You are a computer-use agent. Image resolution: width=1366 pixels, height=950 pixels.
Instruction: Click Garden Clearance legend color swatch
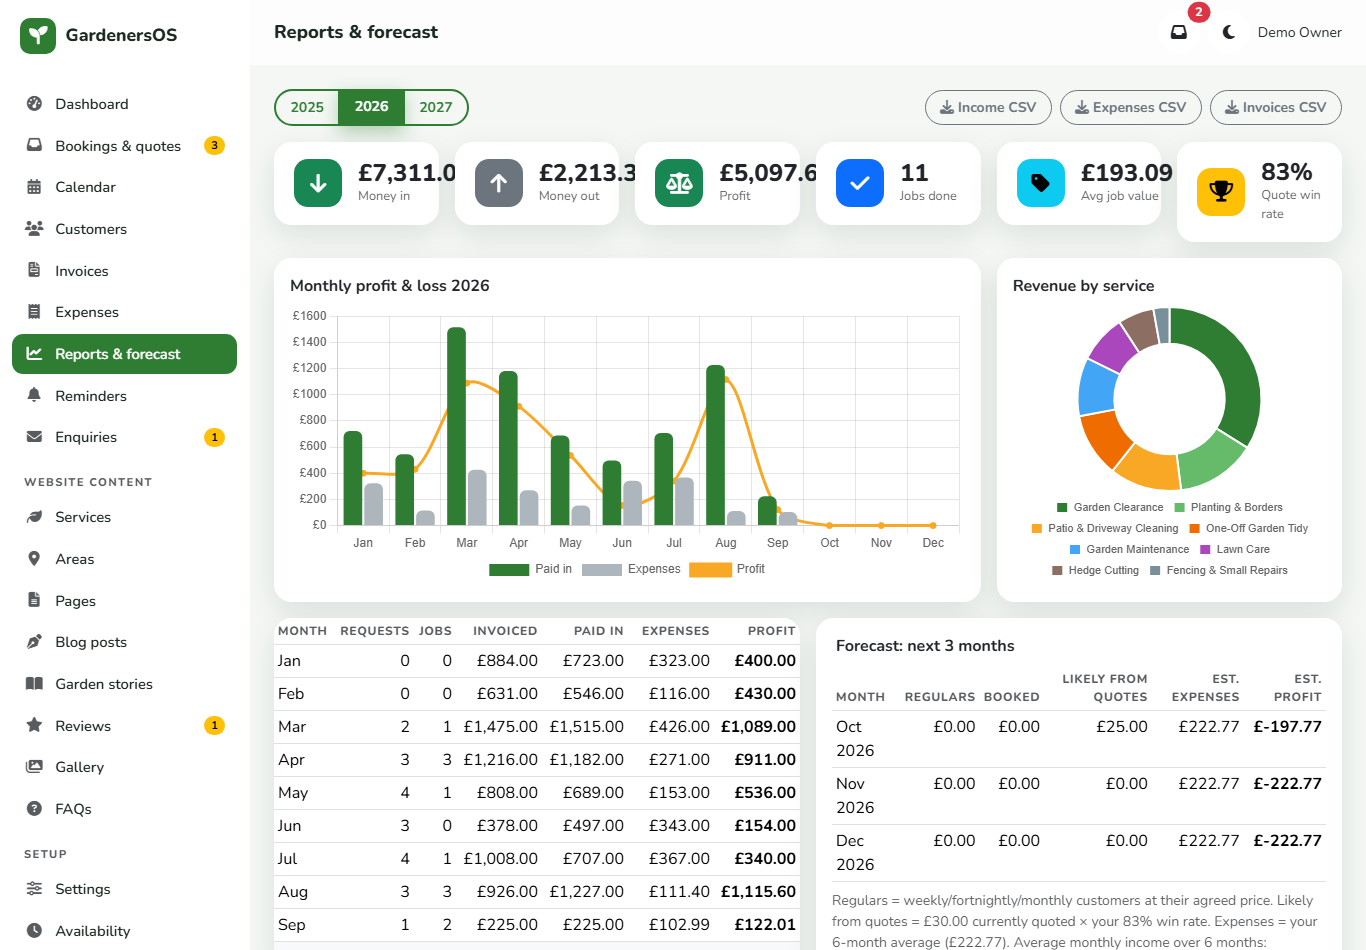[1062, 507]
